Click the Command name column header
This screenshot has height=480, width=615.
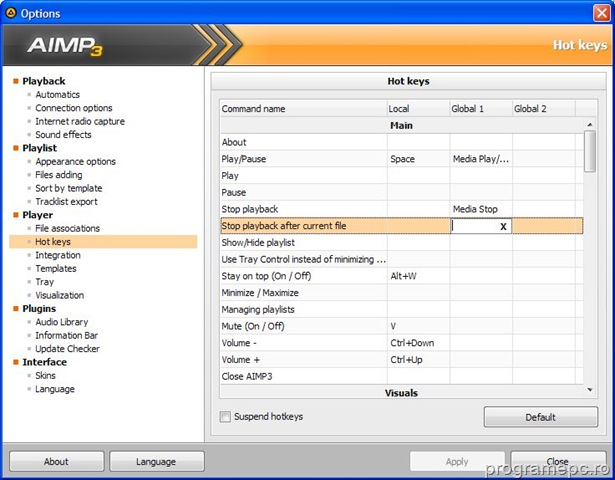coord(303,109)
